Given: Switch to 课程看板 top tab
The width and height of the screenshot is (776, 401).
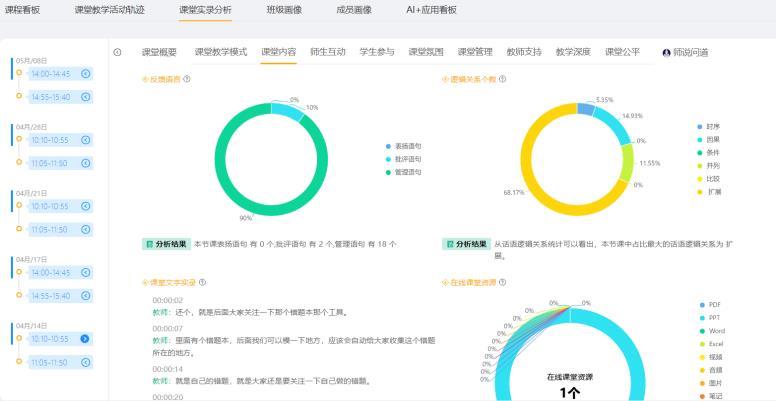Looking at the screenshot, I should tap(22, 10).
